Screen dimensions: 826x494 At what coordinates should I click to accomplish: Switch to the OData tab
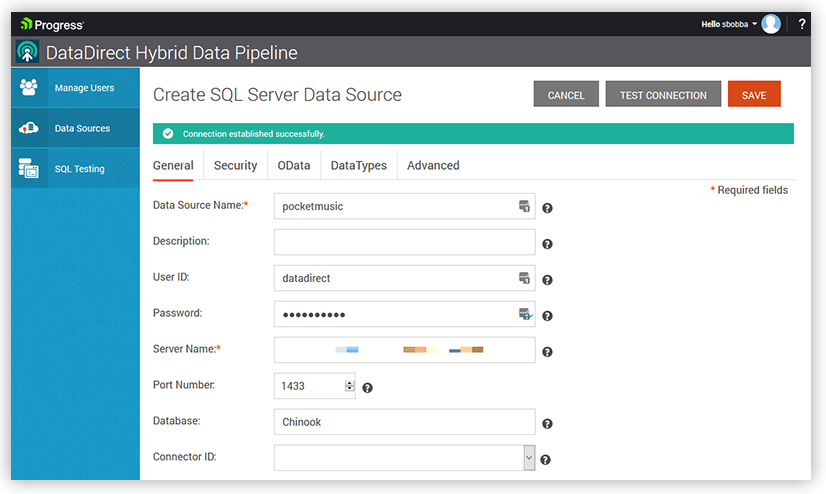[294, 165]
